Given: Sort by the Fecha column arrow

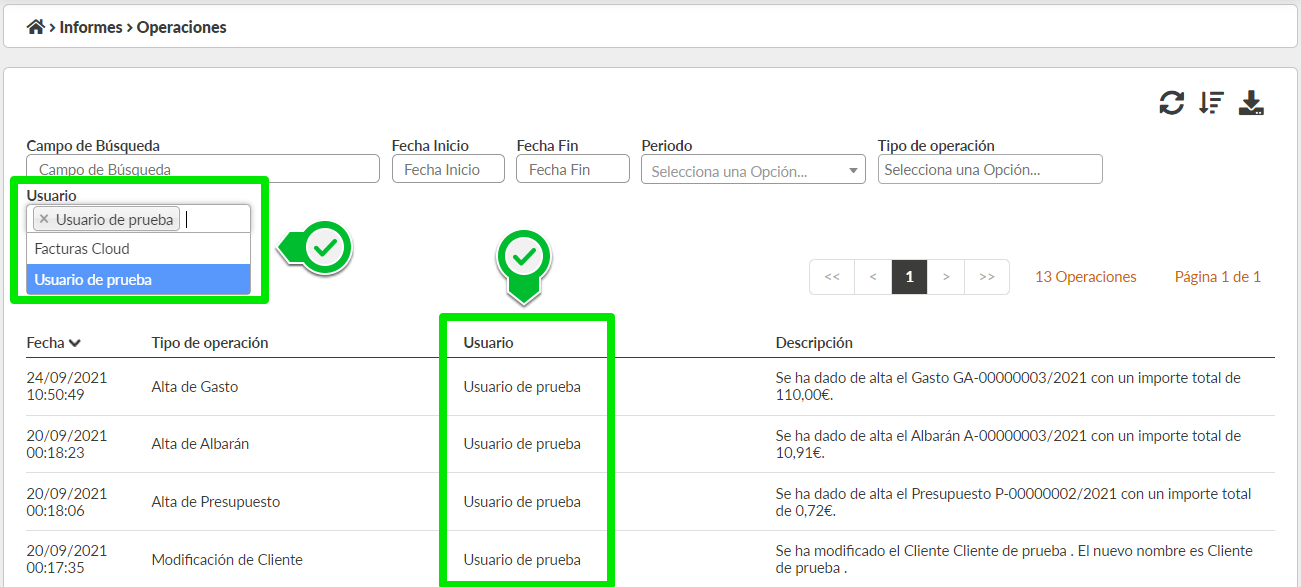Looking at the screenshot, I should (x=75, y=343).
